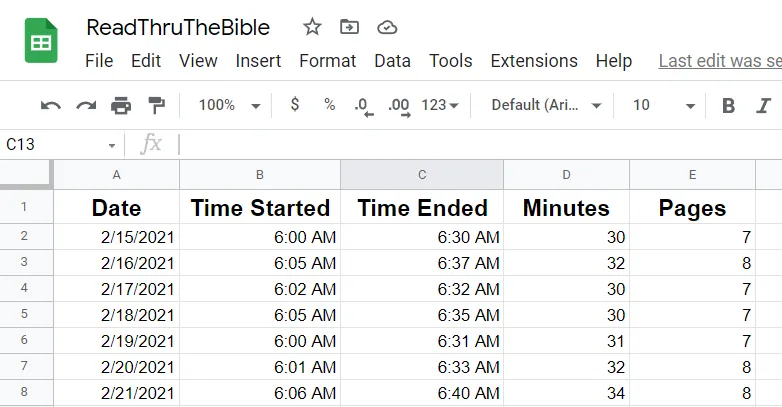Apply percent format
Viewport: 782px width, 407px height.
point(329,104)
